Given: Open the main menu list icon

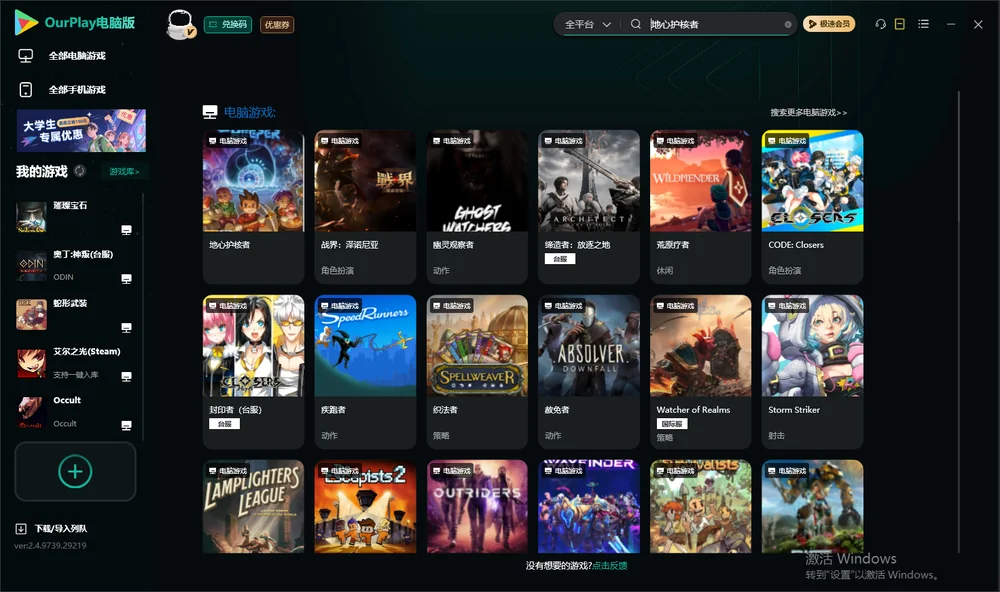Looking at the screenshot, I should 923,24.
